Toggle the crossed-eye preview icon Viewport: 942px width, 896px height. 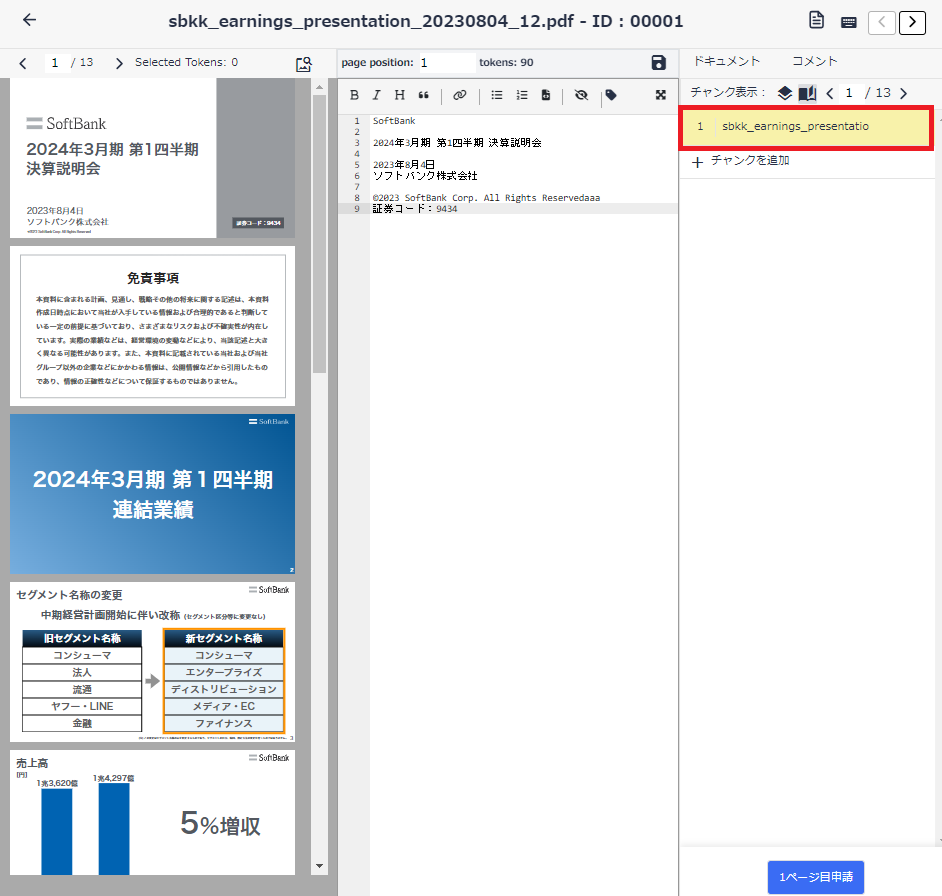point(581,95)
